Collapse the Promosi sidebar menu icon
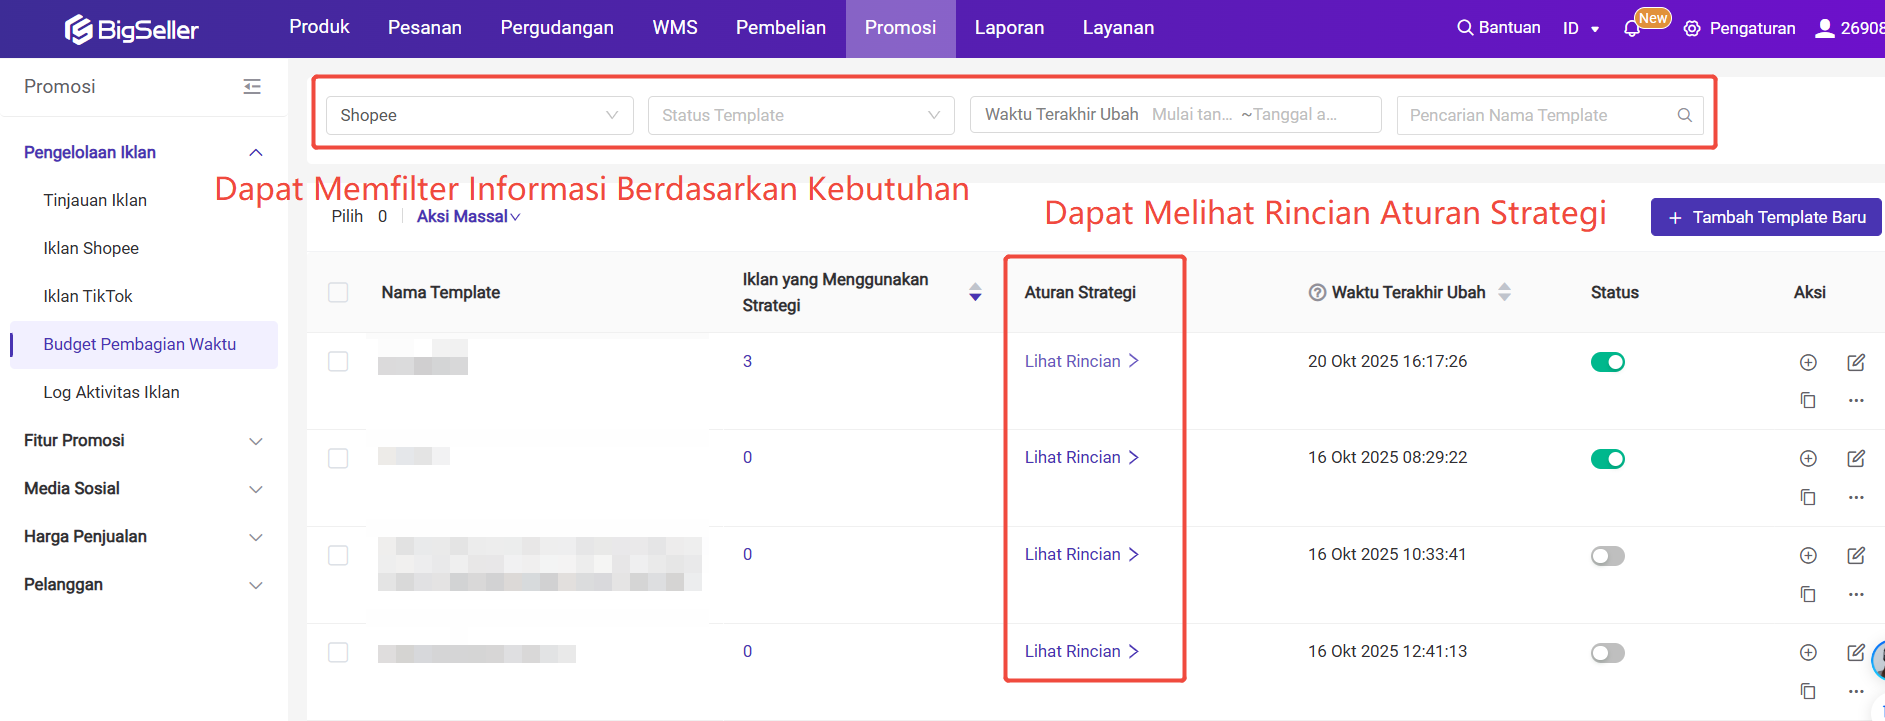Image resolution: width=1885 pixels, height=721 pixels. 252,87
